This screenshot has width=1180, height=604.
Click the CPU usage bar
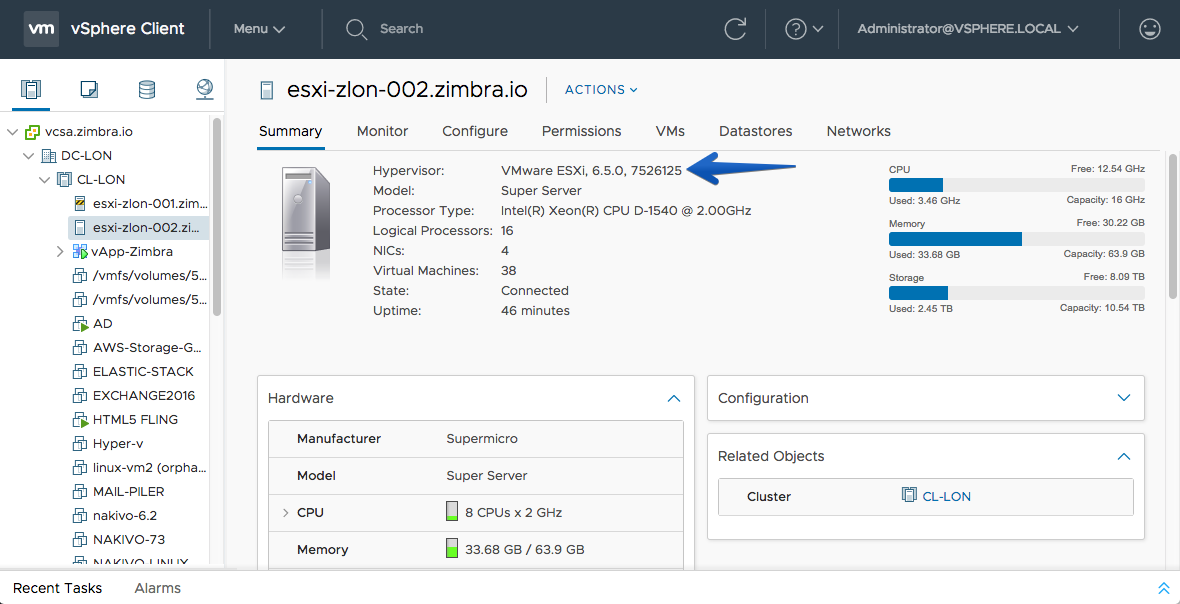(x=1017, y=185)
